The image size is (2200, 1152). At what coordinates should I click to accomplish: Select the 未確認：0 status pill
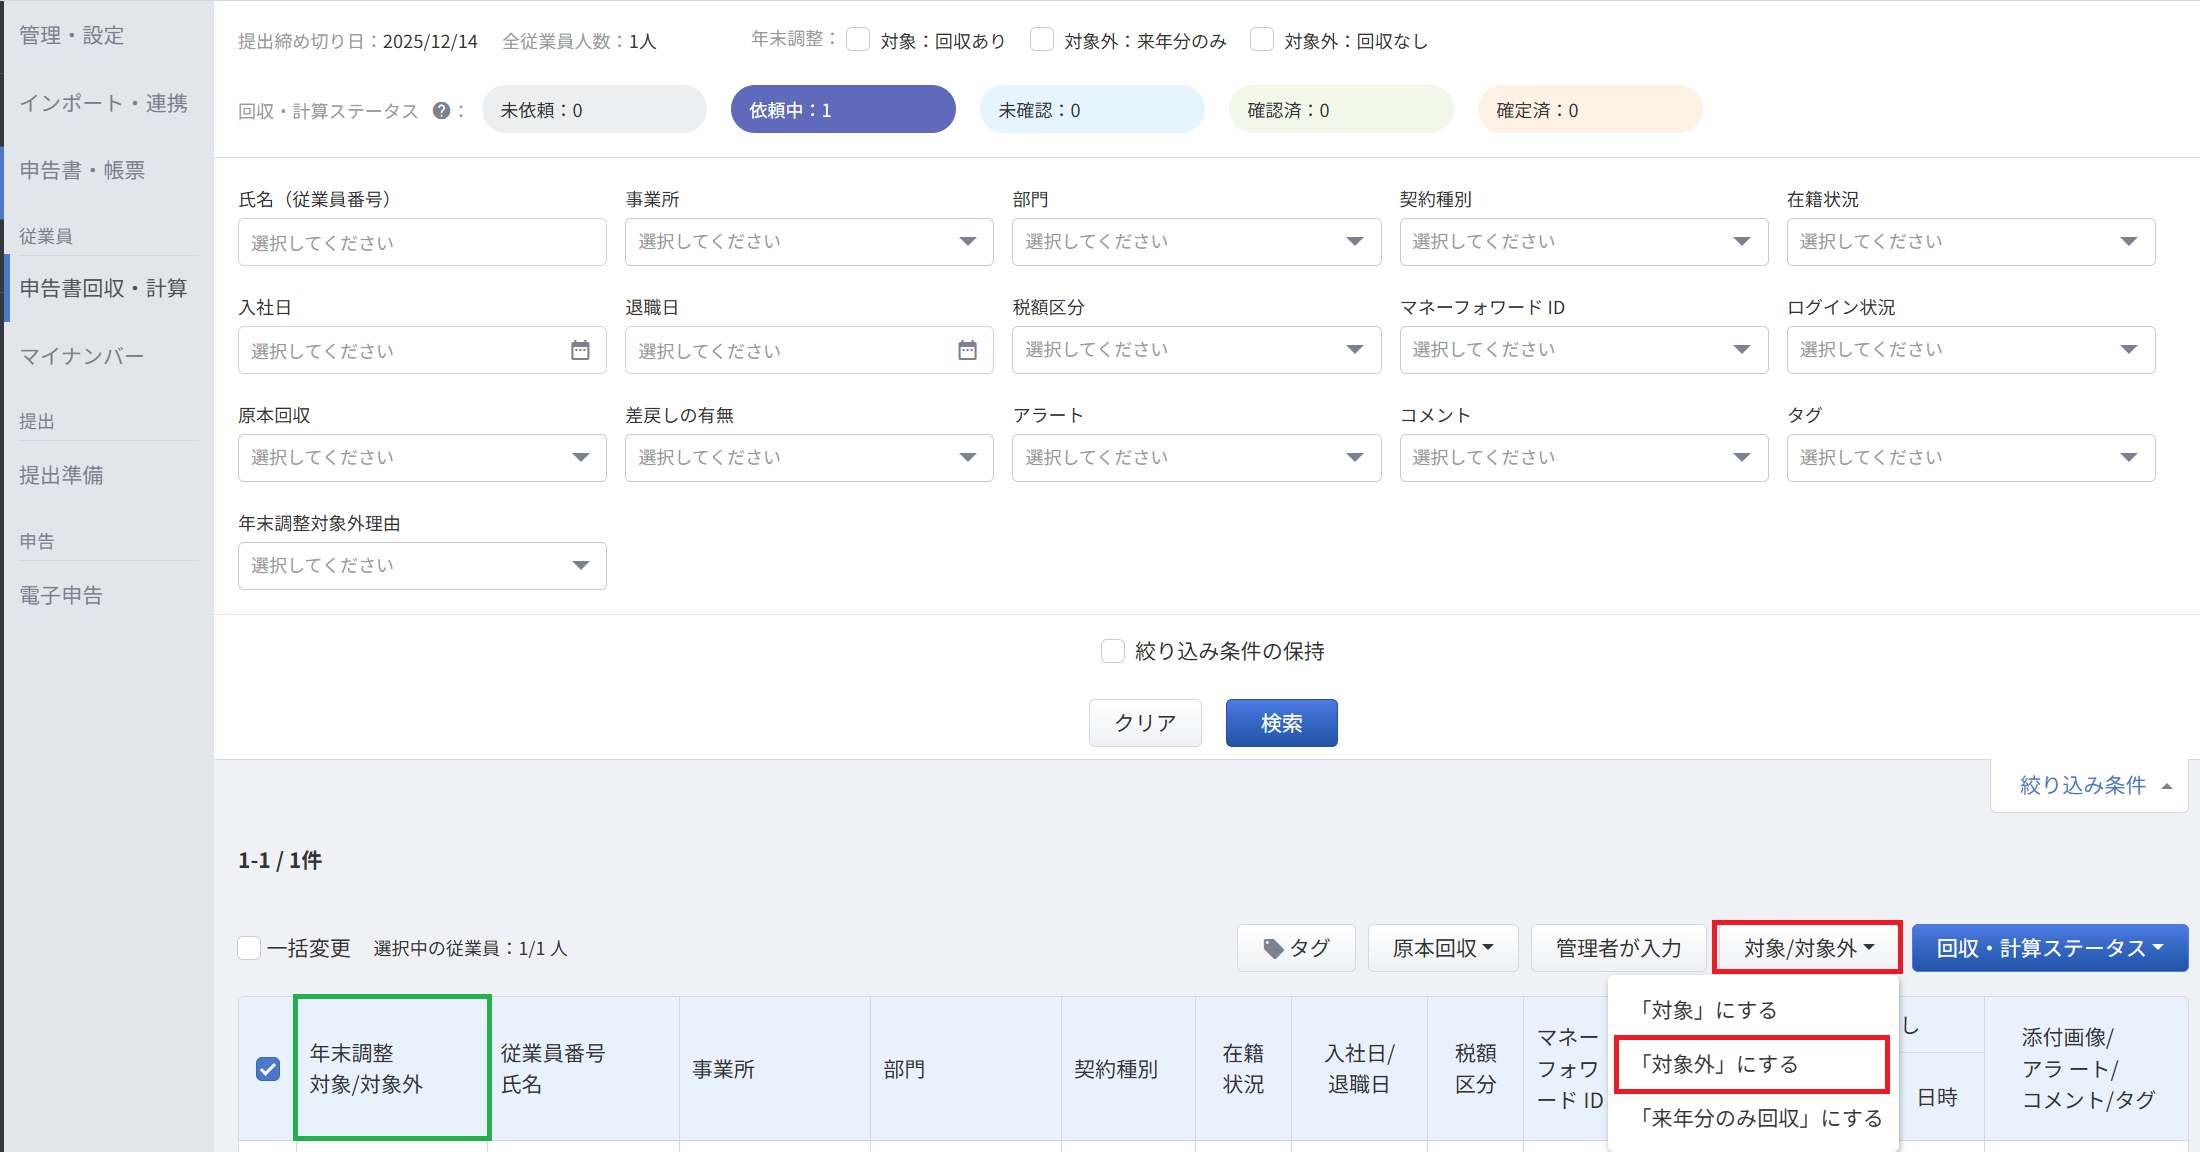click(x=1091, y=110)
